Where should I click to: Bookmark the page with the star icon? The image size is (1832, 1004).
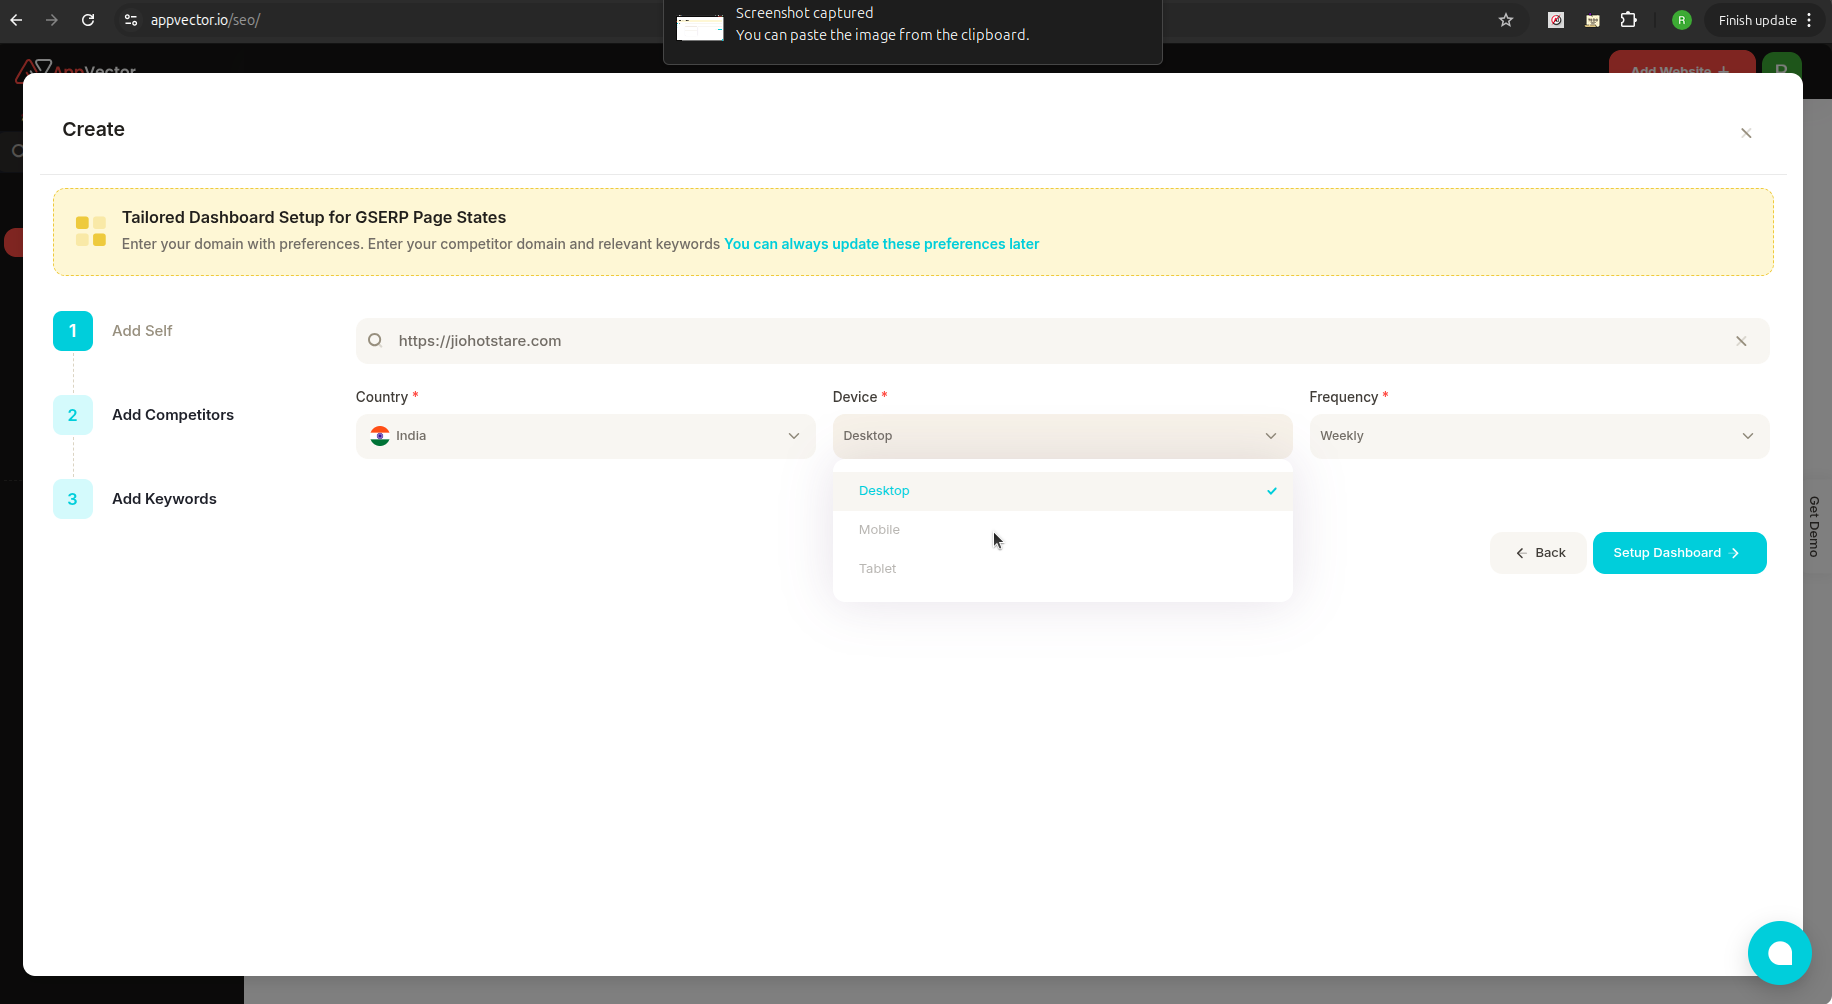[1505, 20]
